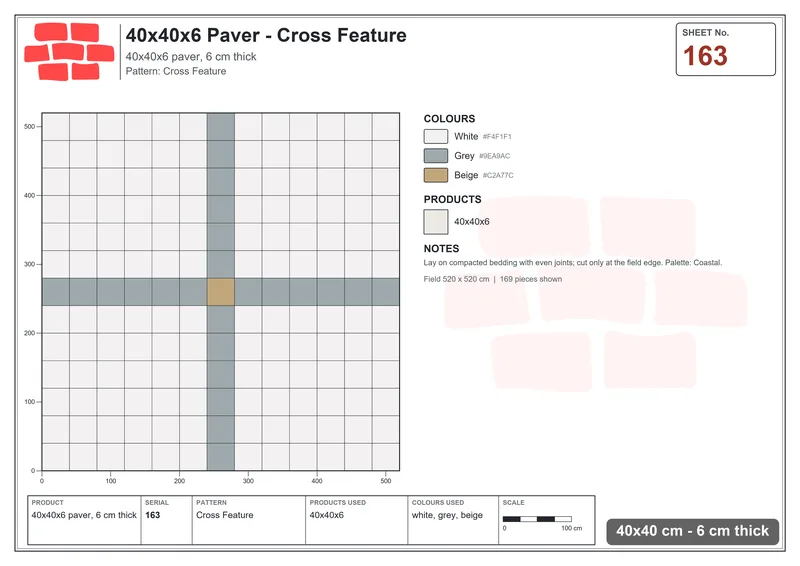
Task: Click the x-axis tick label 200
Action: [180, 481]
